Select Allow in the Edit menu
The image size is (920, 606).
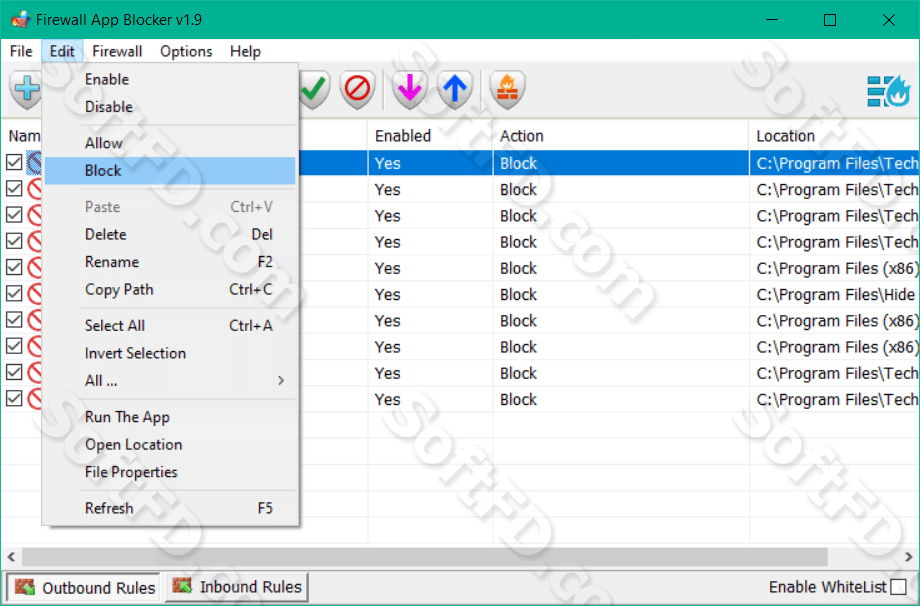point(170,143)
